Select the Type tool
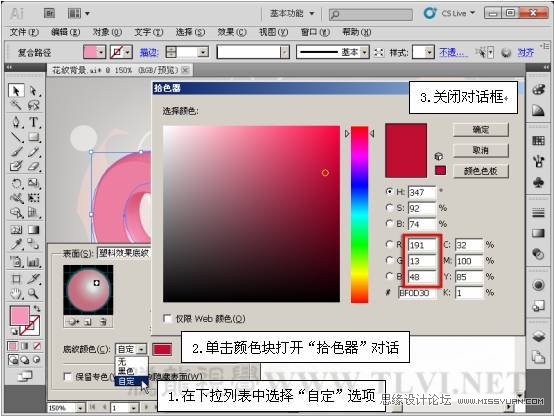 34,122
